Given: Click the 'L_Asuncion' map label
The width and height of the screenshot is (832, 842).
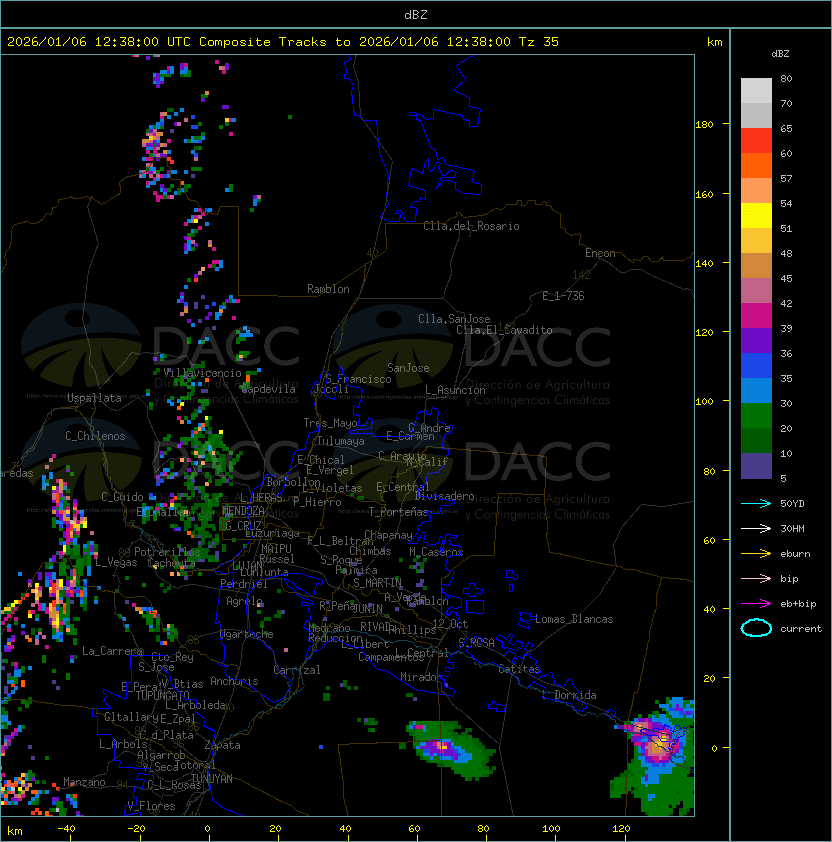Looking at the screenshot, I should tap(455, 390).
